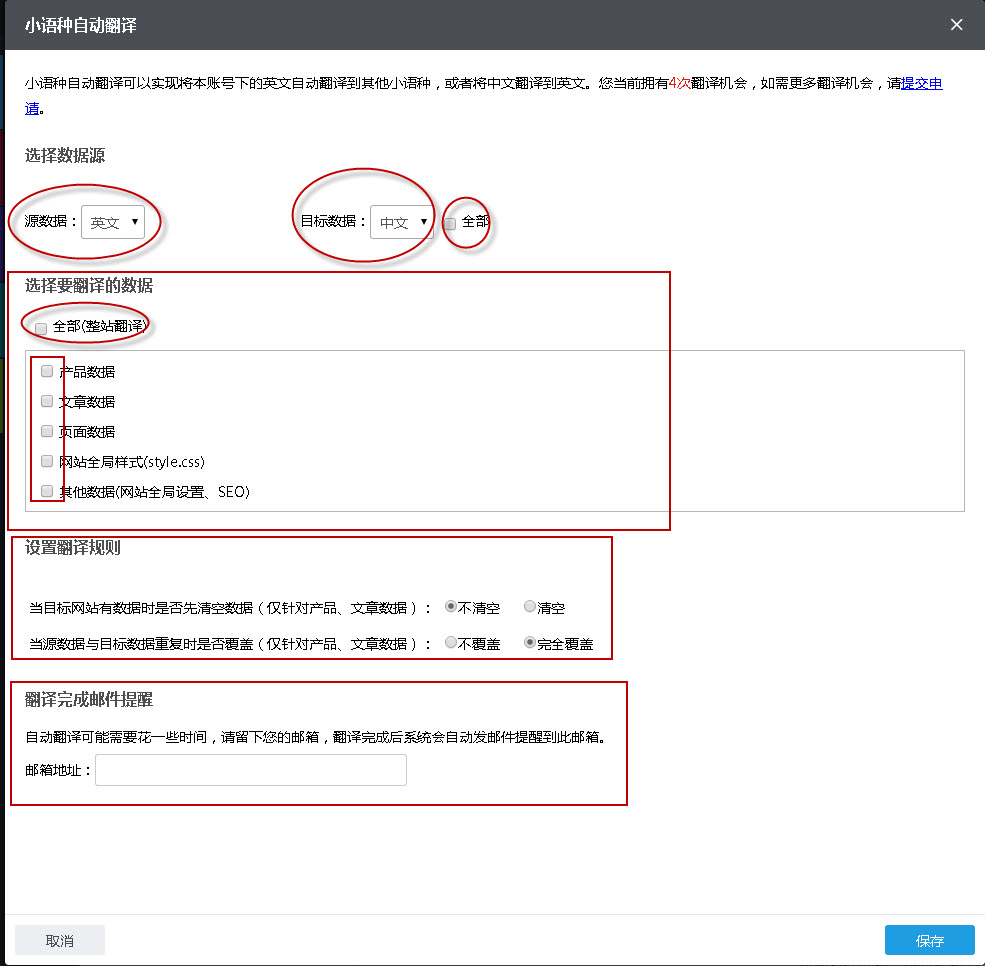This screenshot has width=985, height=966.
Task: Select the 清空 radio button
Action: coord(529,605)
